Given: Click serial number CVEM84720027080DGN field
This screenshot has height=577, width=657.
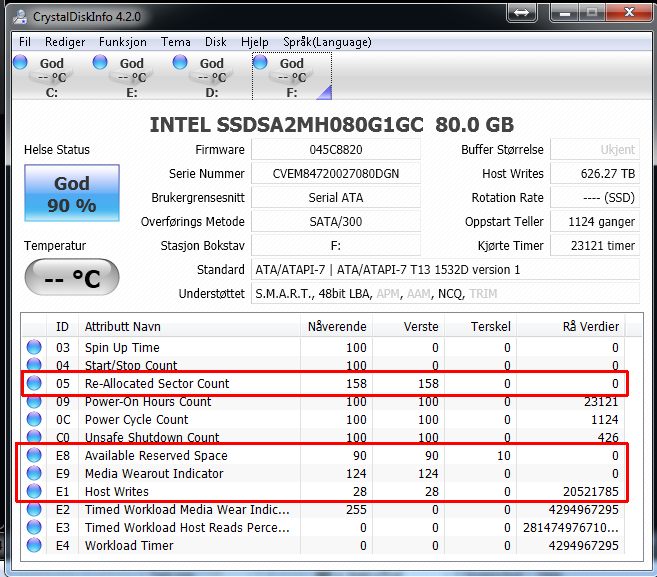Looking at the screenshot, I should click(336, 173).
